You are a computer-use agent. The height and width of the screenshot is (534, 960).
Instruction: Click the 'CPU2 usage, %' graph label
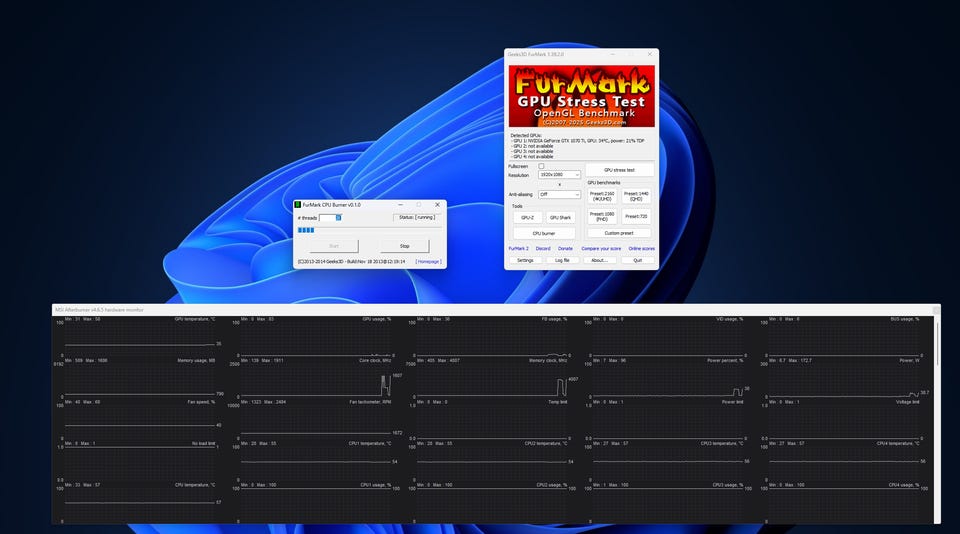552,485
